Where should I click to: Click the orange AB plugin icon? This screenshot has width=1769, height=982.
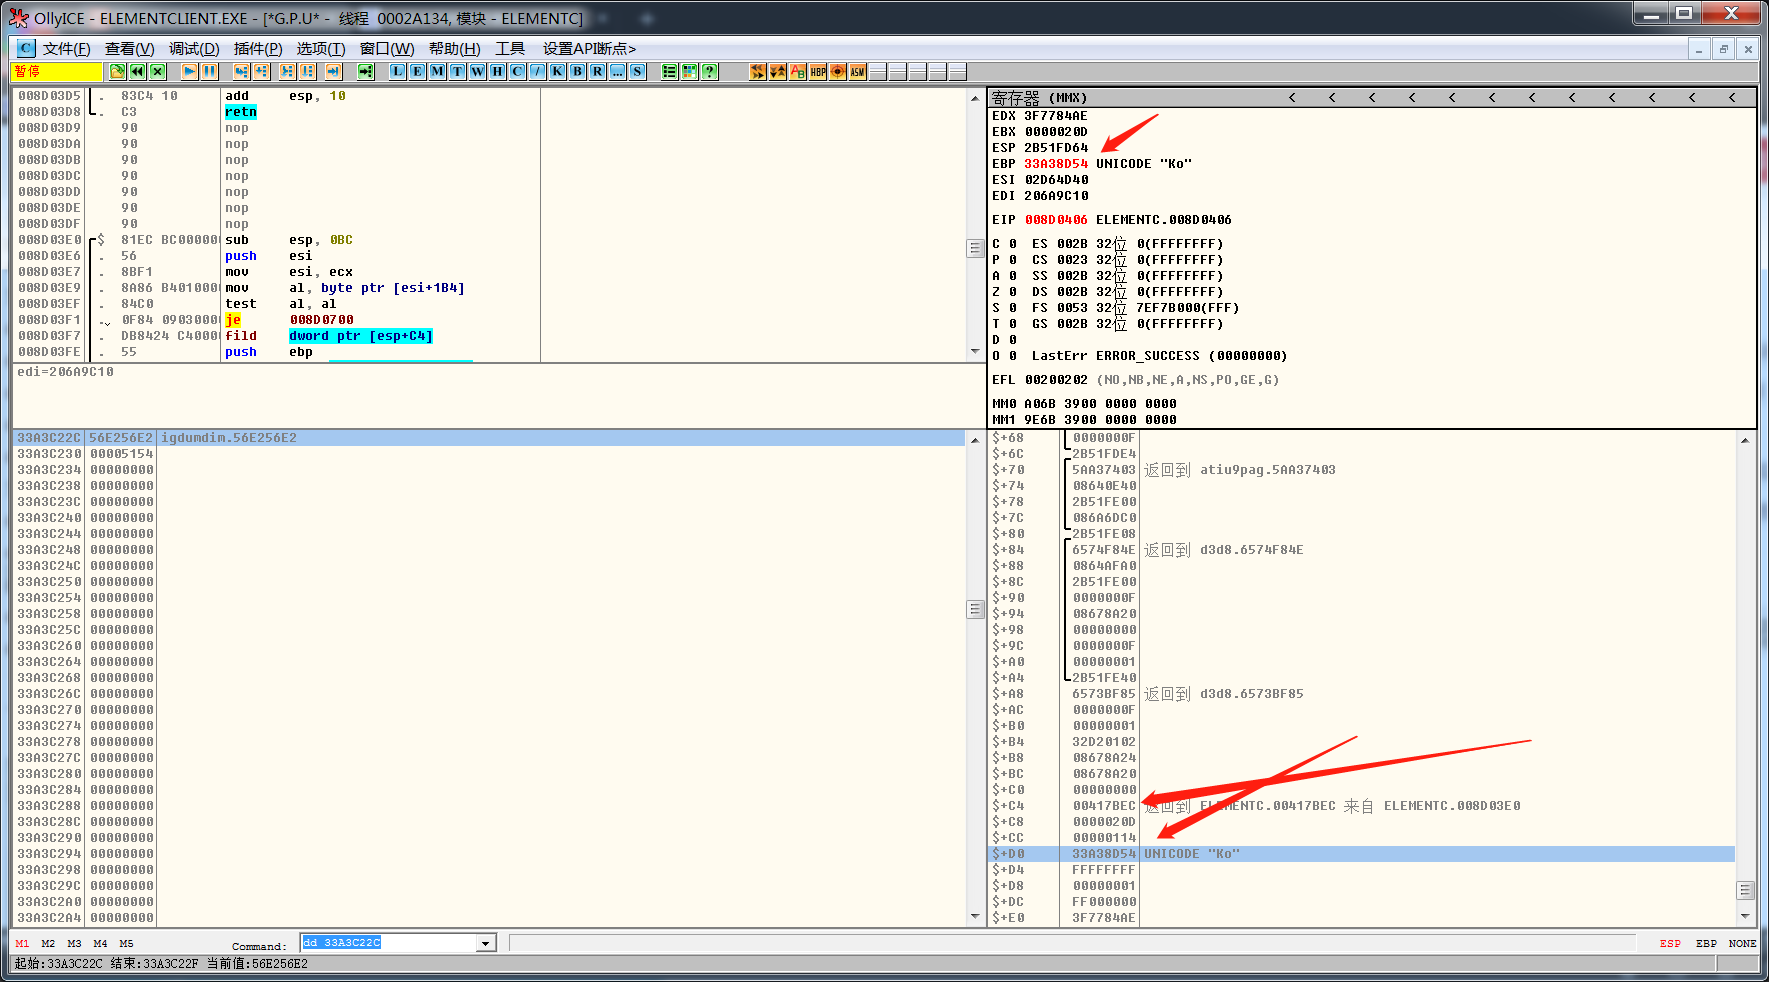(798, 71)
